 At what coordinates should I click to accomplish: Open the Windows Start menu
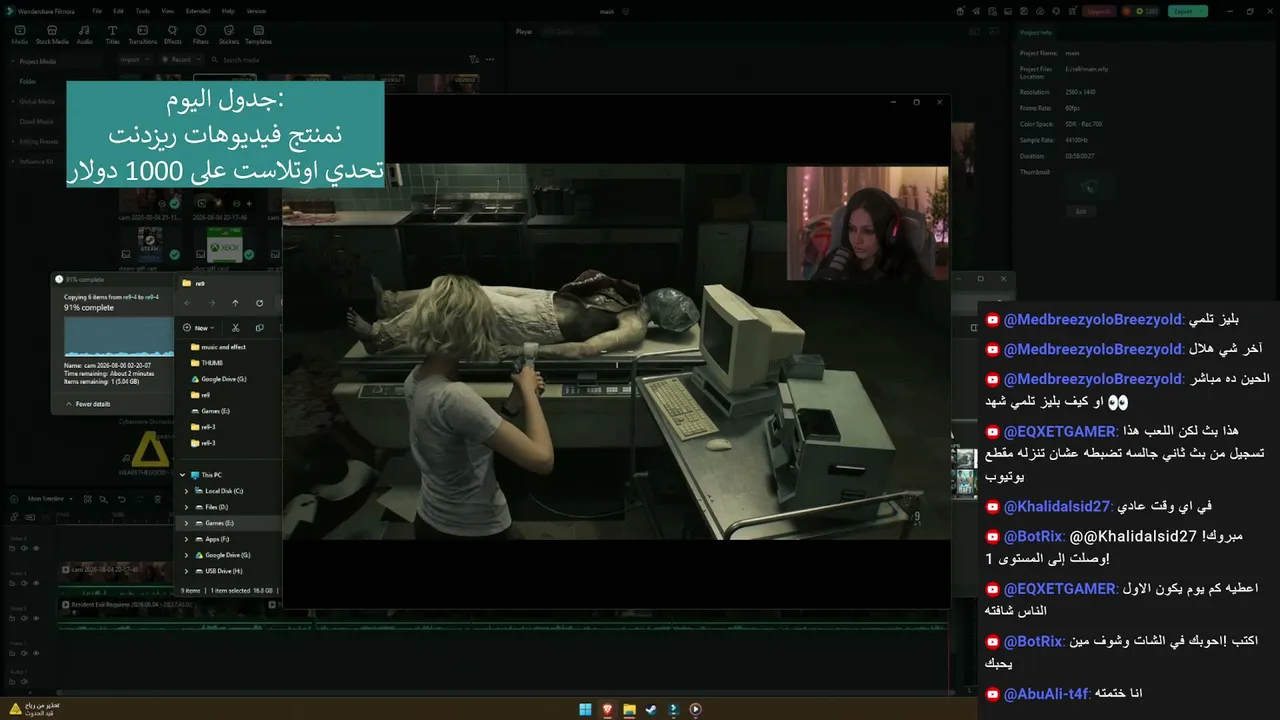pyautogui.click(x=585, y=710)
